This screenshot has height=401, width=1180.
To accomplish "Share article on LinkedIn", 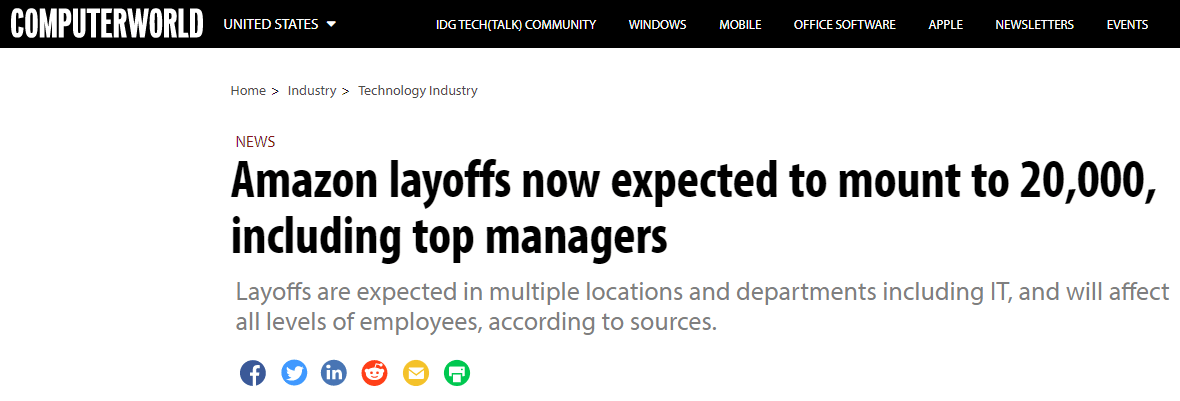I will click(x=334, y=374).
